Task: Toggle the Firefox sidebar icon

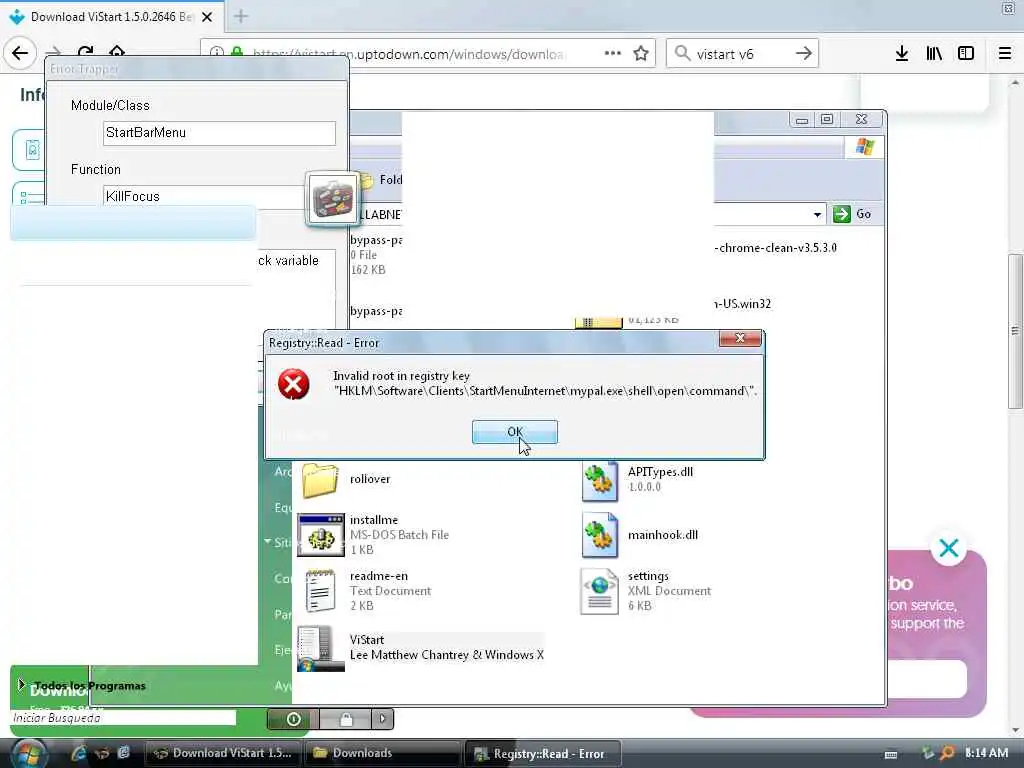Action: pyautogui.click(x=966, y=54)
